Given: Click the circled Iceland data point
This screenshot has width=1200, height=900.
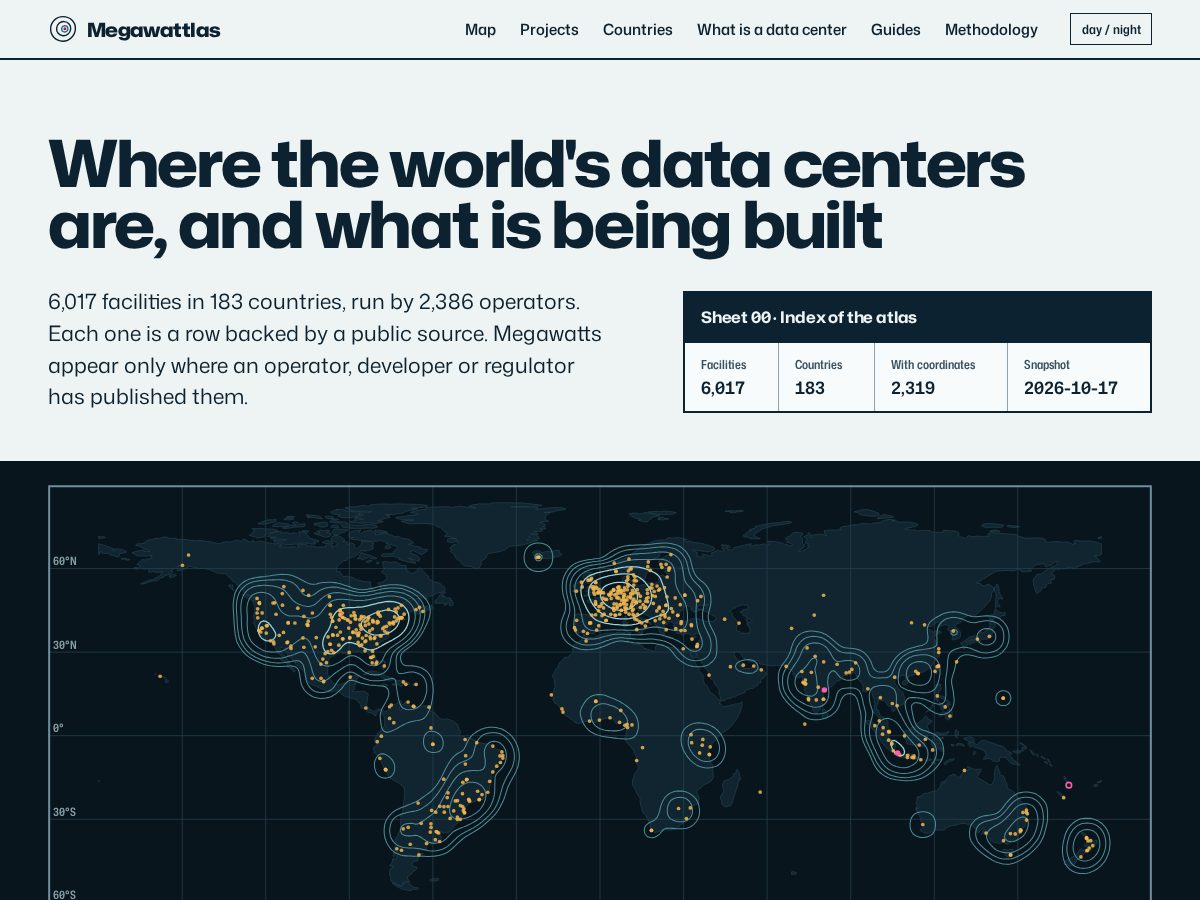Looking at the screenshot, I should click(538, 557).
